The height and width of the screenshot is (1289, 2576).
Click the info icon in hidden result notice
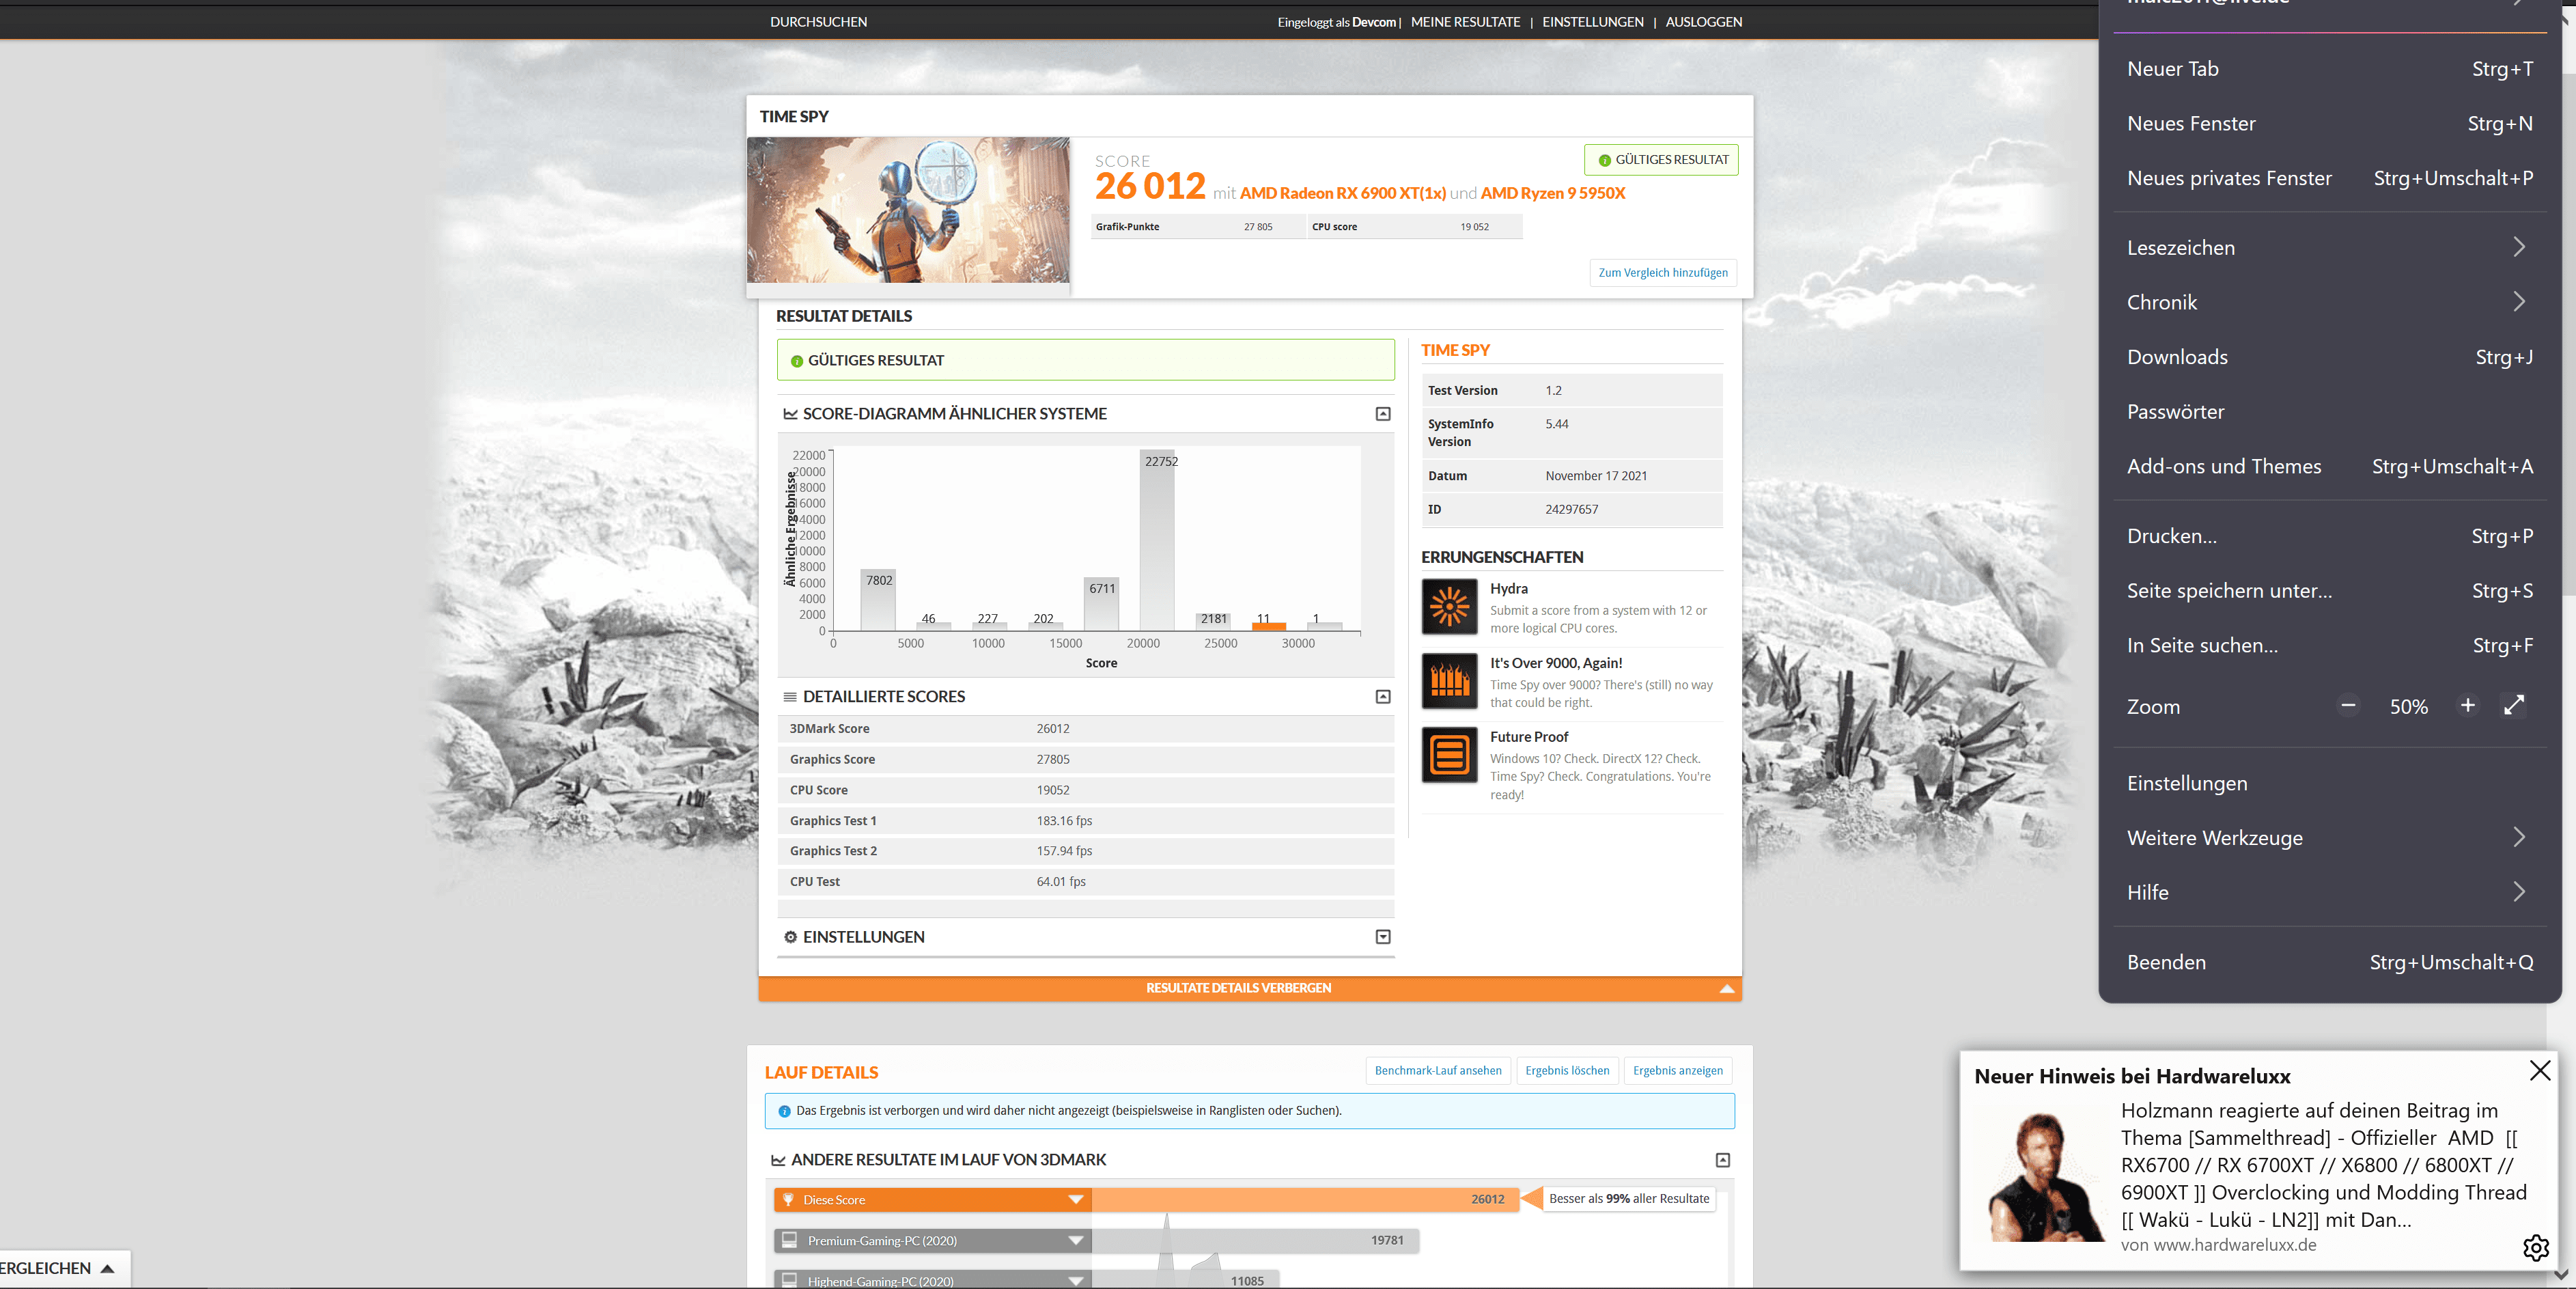point(784,1111)
